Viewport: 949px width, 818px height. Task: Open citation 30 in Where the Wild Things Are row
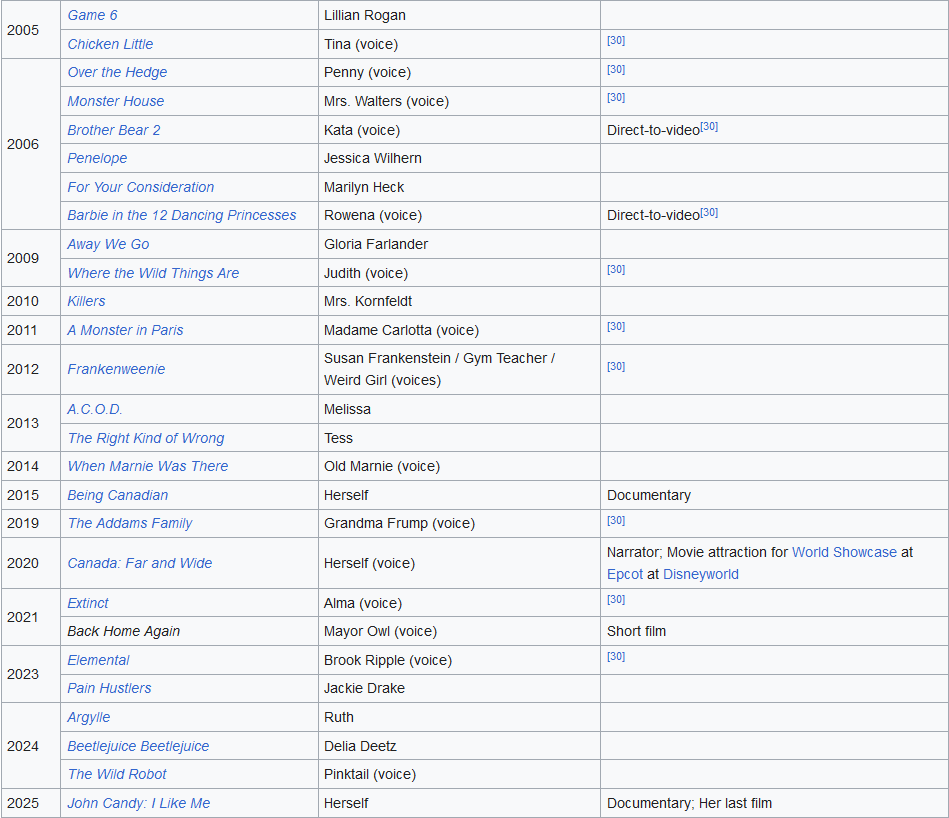616,269
